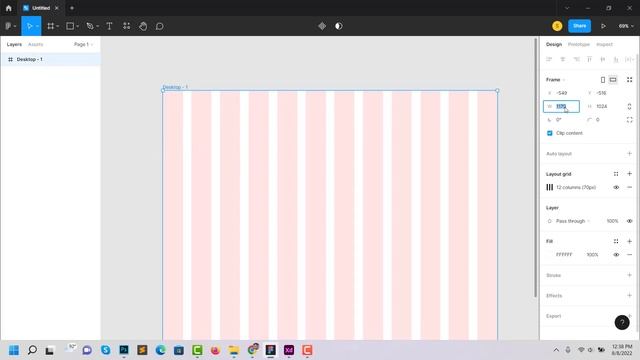Toggle Clip content checkbox
This screenshot has width=640, height=360.
[x=549, y=133]
